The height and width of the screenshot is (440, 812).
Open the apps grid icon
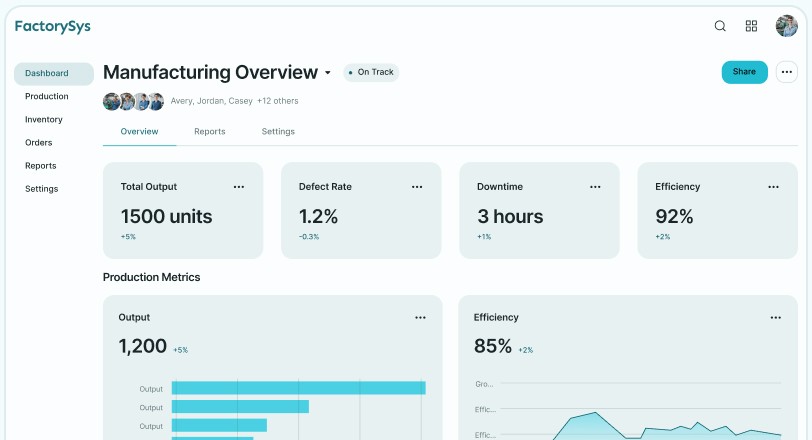(x=752, y=26)
